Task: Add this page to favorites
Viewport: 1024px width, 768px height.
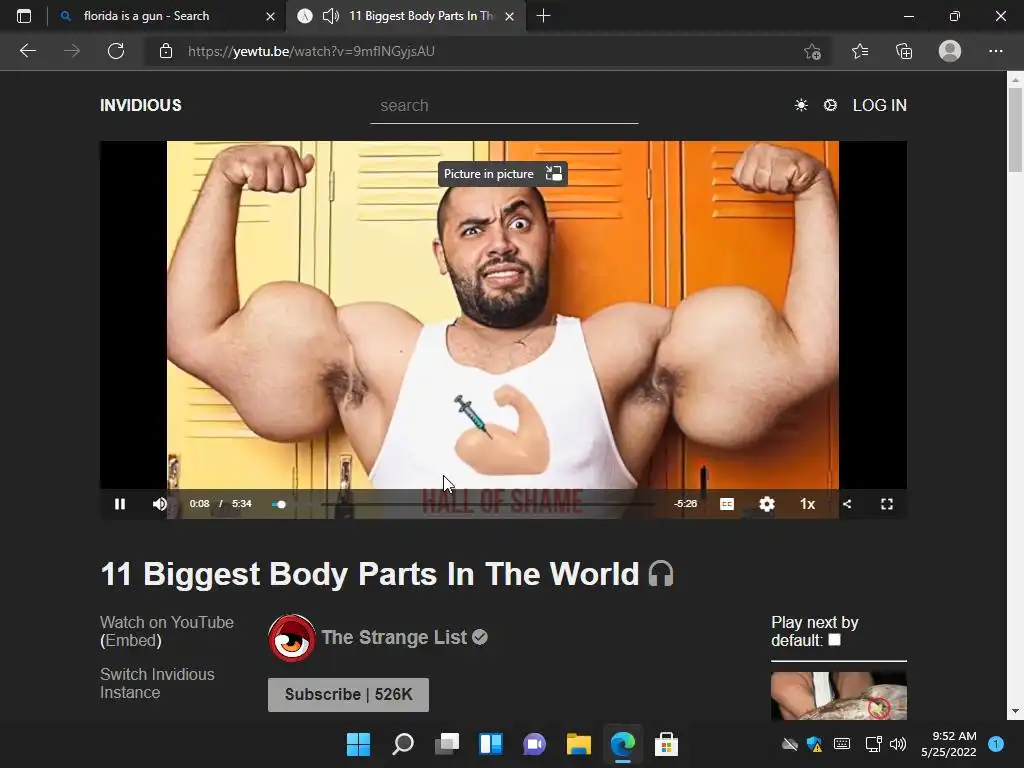Action: point(812,51)
